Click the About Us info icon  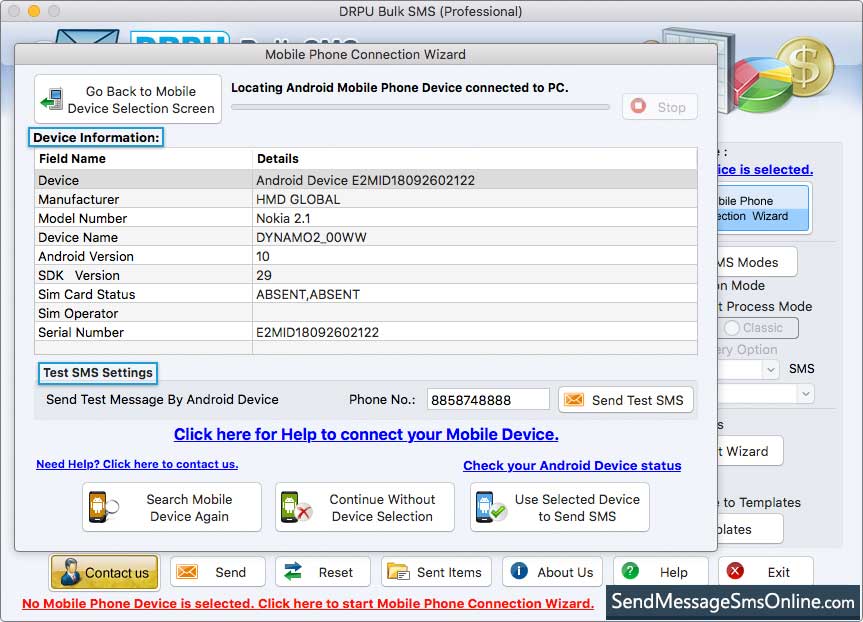point(519,571)
